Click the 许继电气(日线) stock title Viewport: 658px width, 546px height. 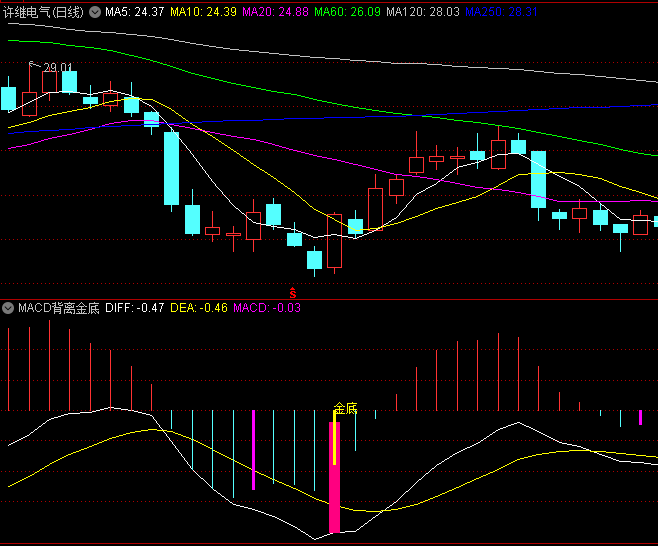click(44, 12)
